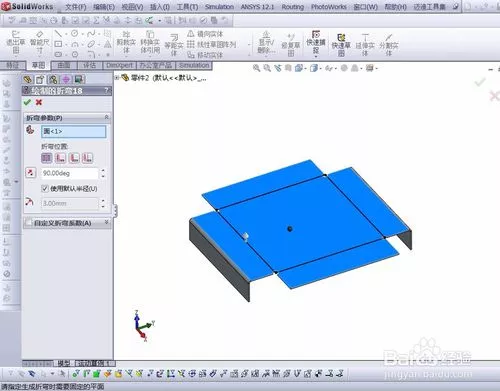Switch to the DimXpert tab
This screenshot has height=391, width=500.
coord(120,65)
